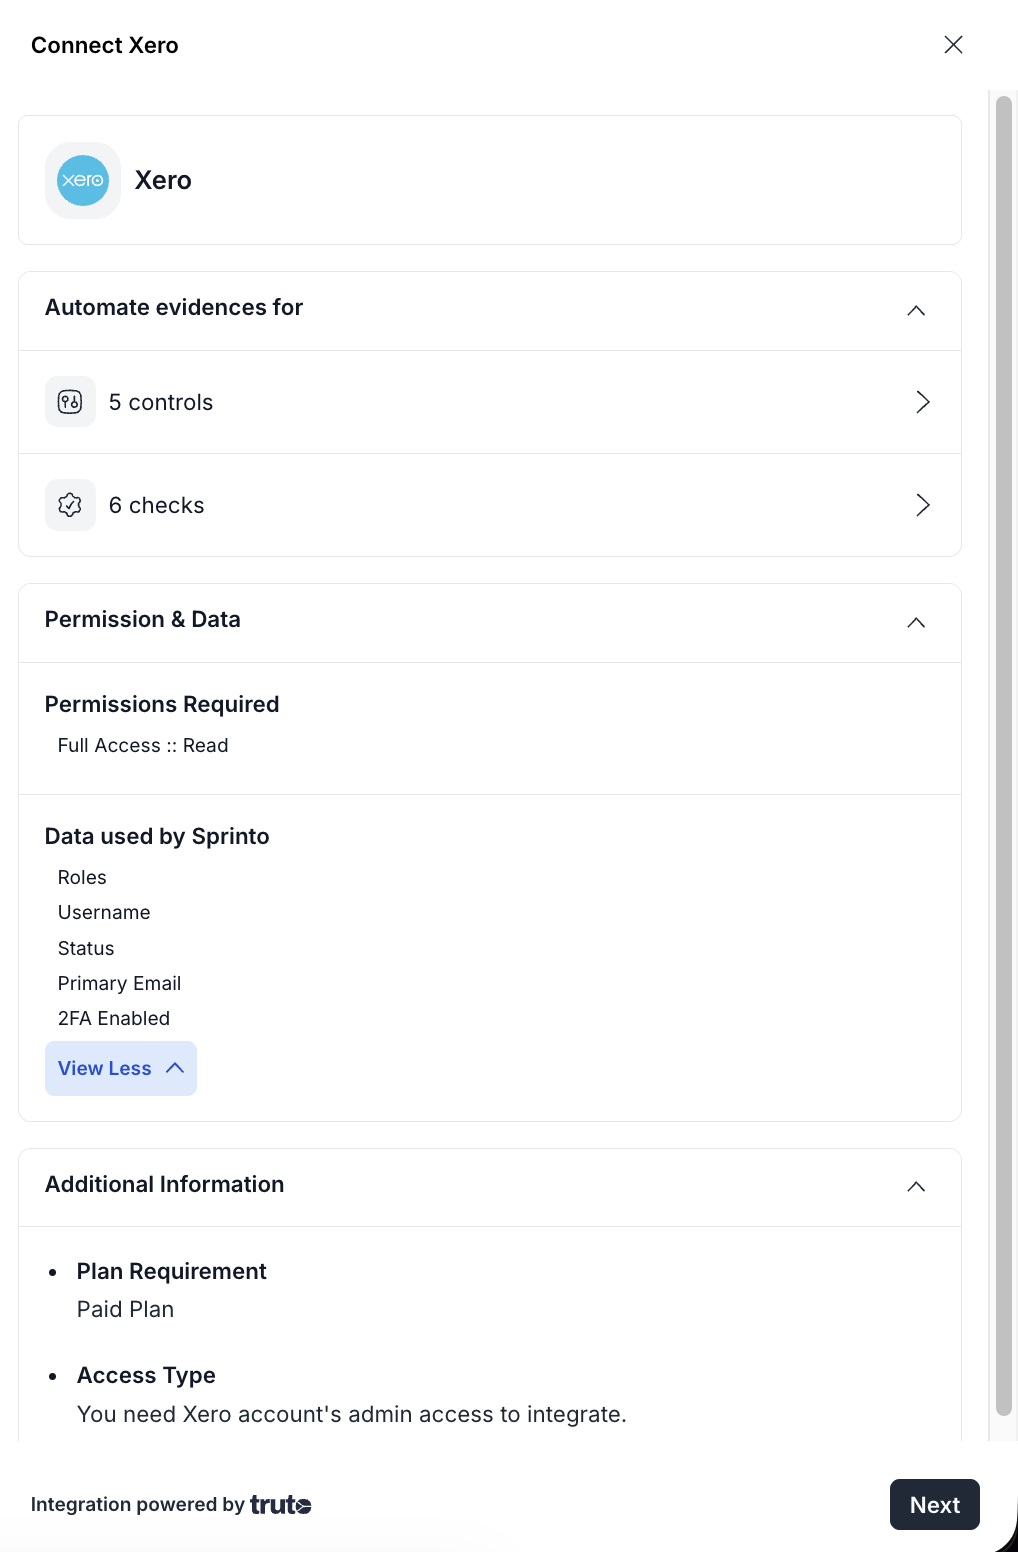Click the Full Access :: Read permission

point(143,745)
